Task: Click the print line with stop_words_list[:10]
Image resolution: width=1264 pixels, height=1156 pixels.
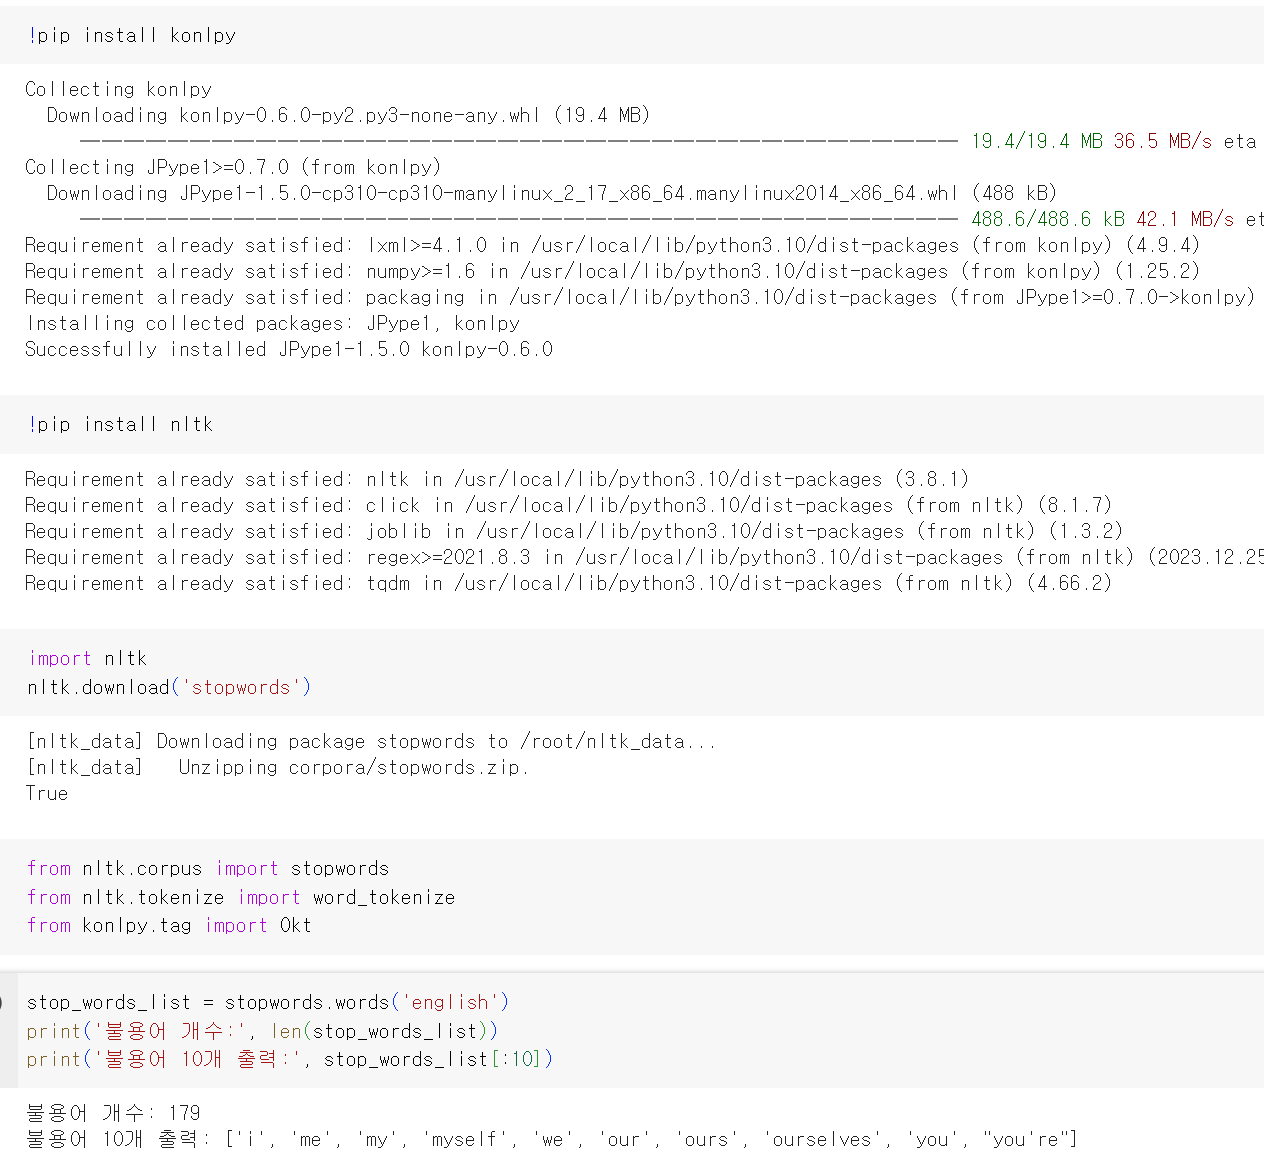Action: pyautogui.click(x=290, y=1059)
